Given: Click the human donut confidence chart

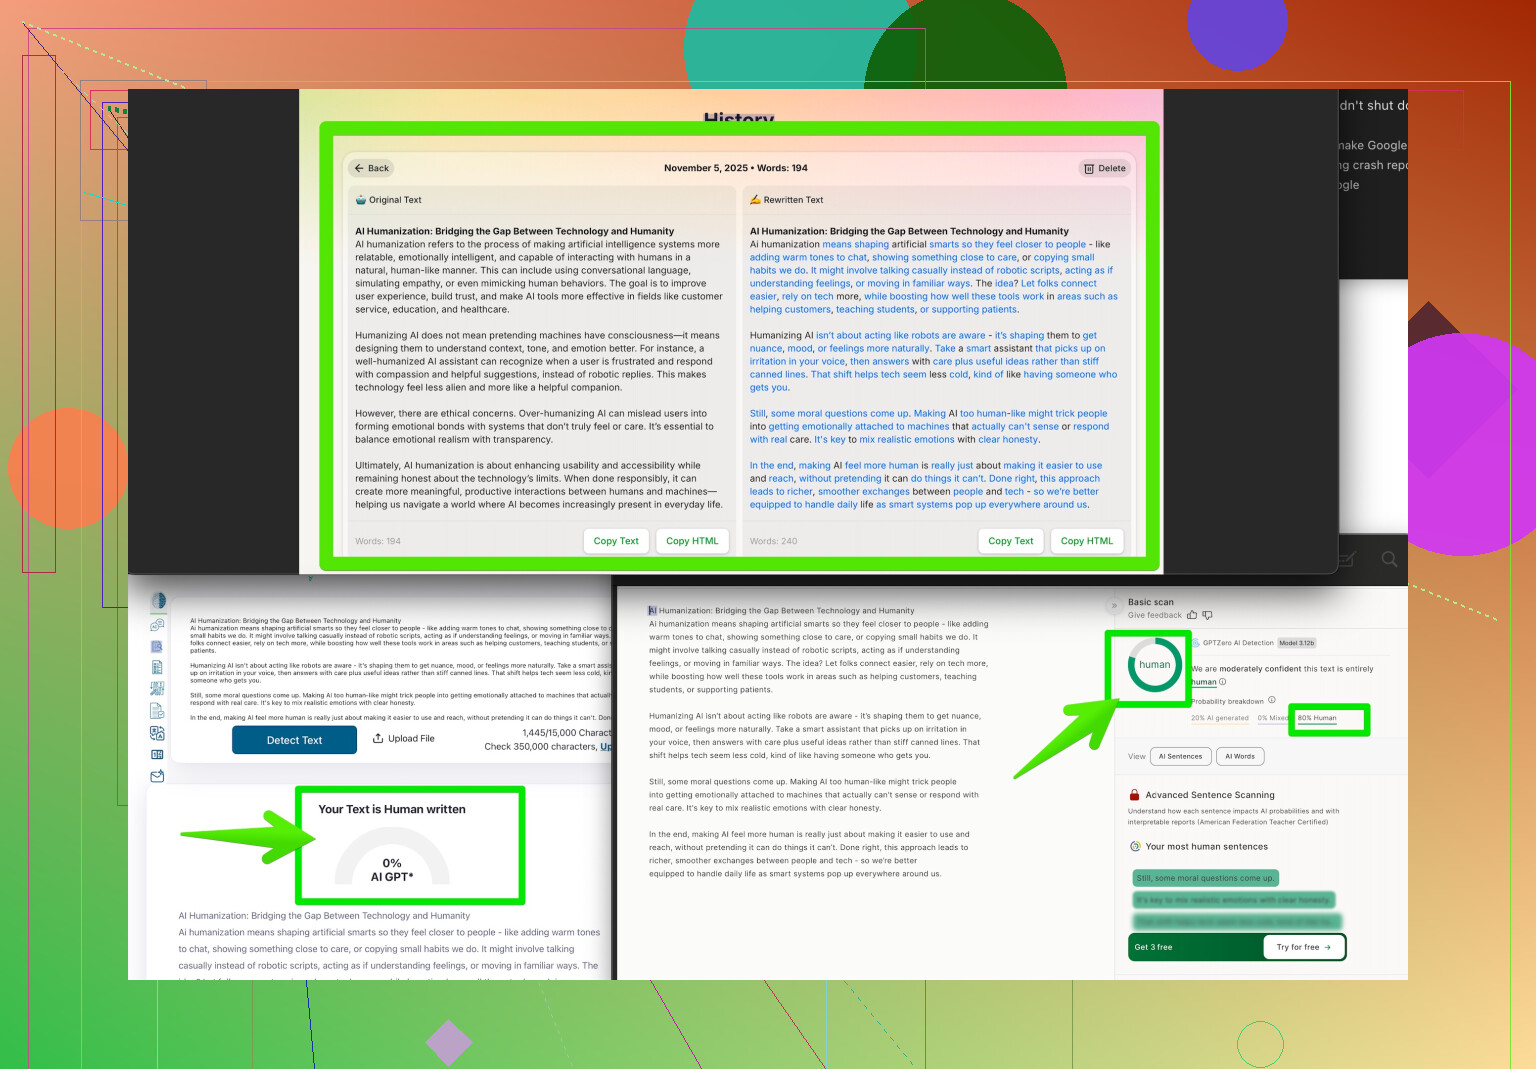Looking at the screenshot, I should click(x=1154, y=665).
